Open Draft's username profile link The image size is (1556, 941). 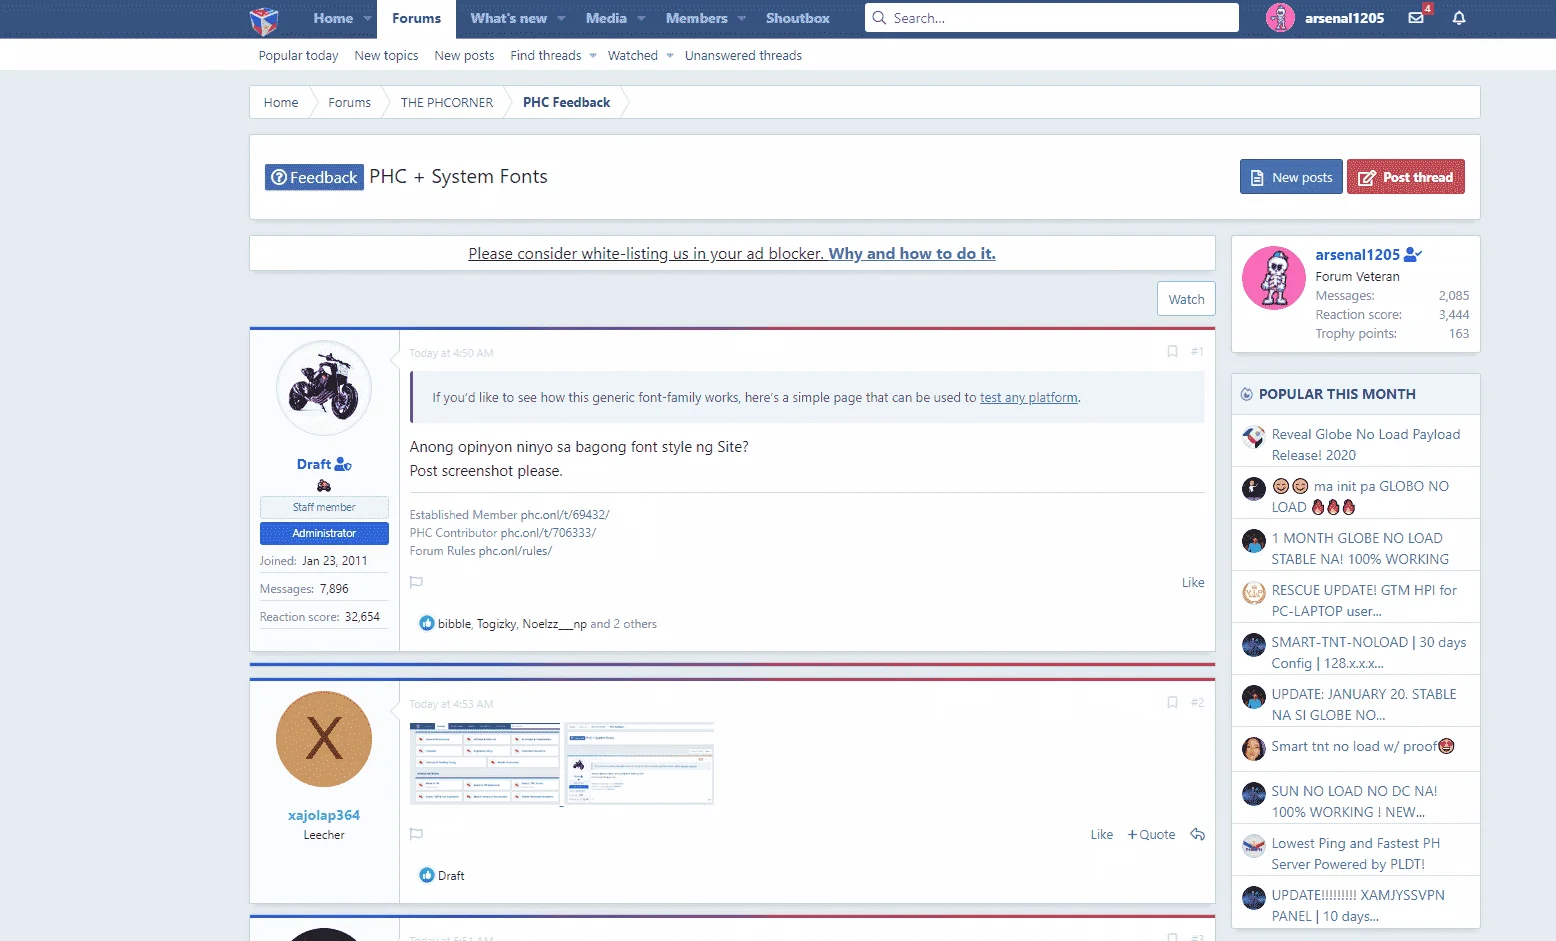[313, 464]
